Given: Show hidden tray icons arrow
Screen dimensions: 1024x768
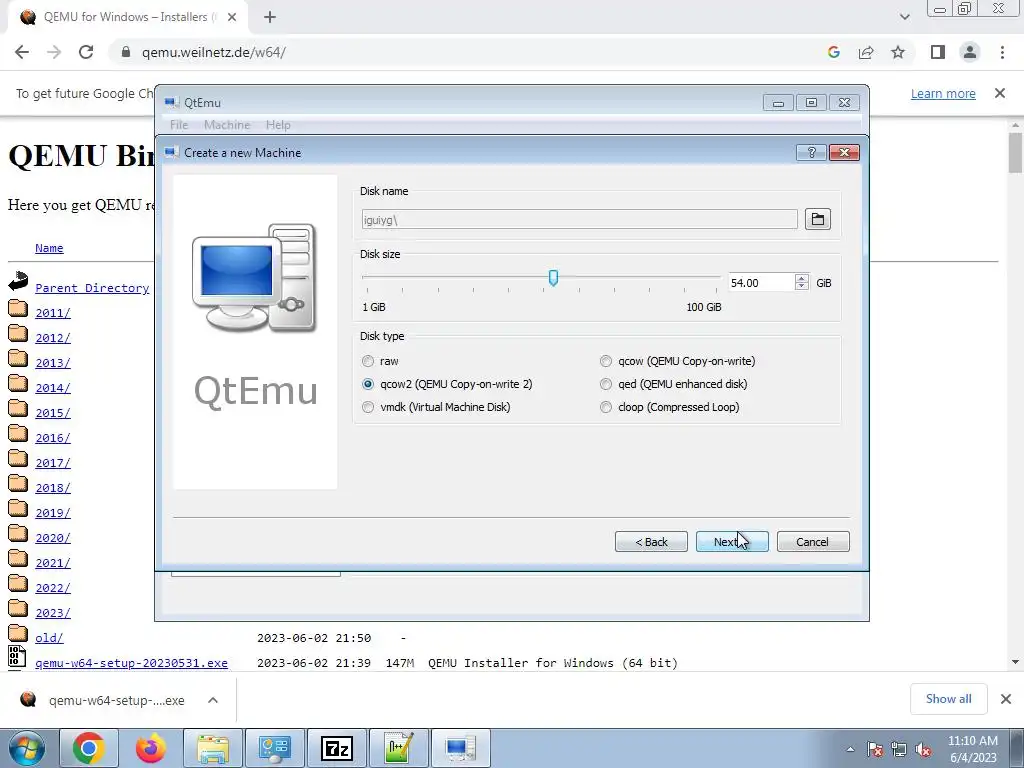Looking at the screenshot, I should pos(850,750).
